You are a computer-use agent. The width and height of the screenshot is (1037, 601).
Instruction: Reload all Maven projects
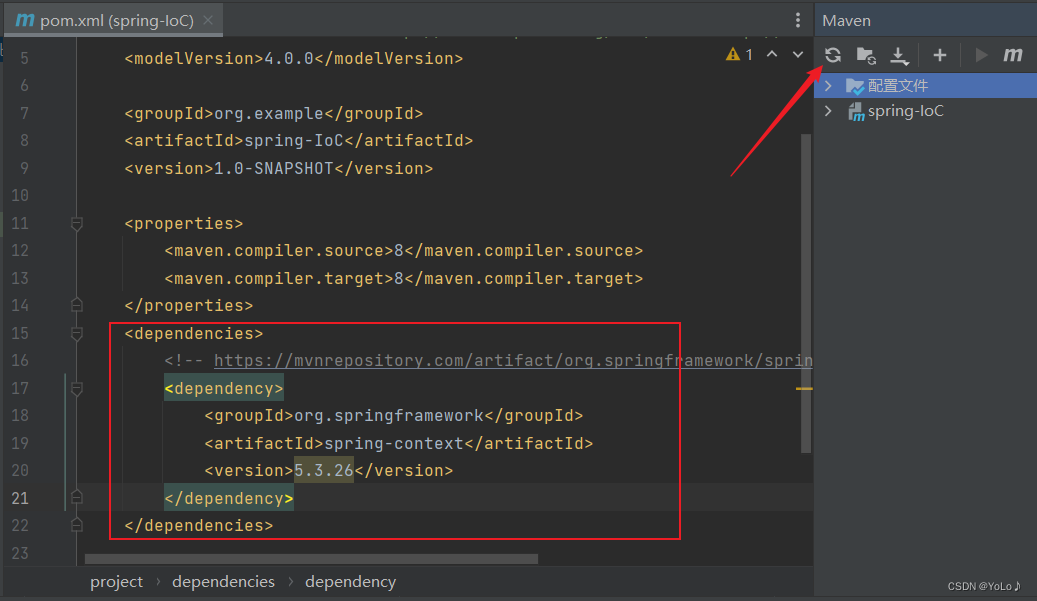[x=833, y=55]
